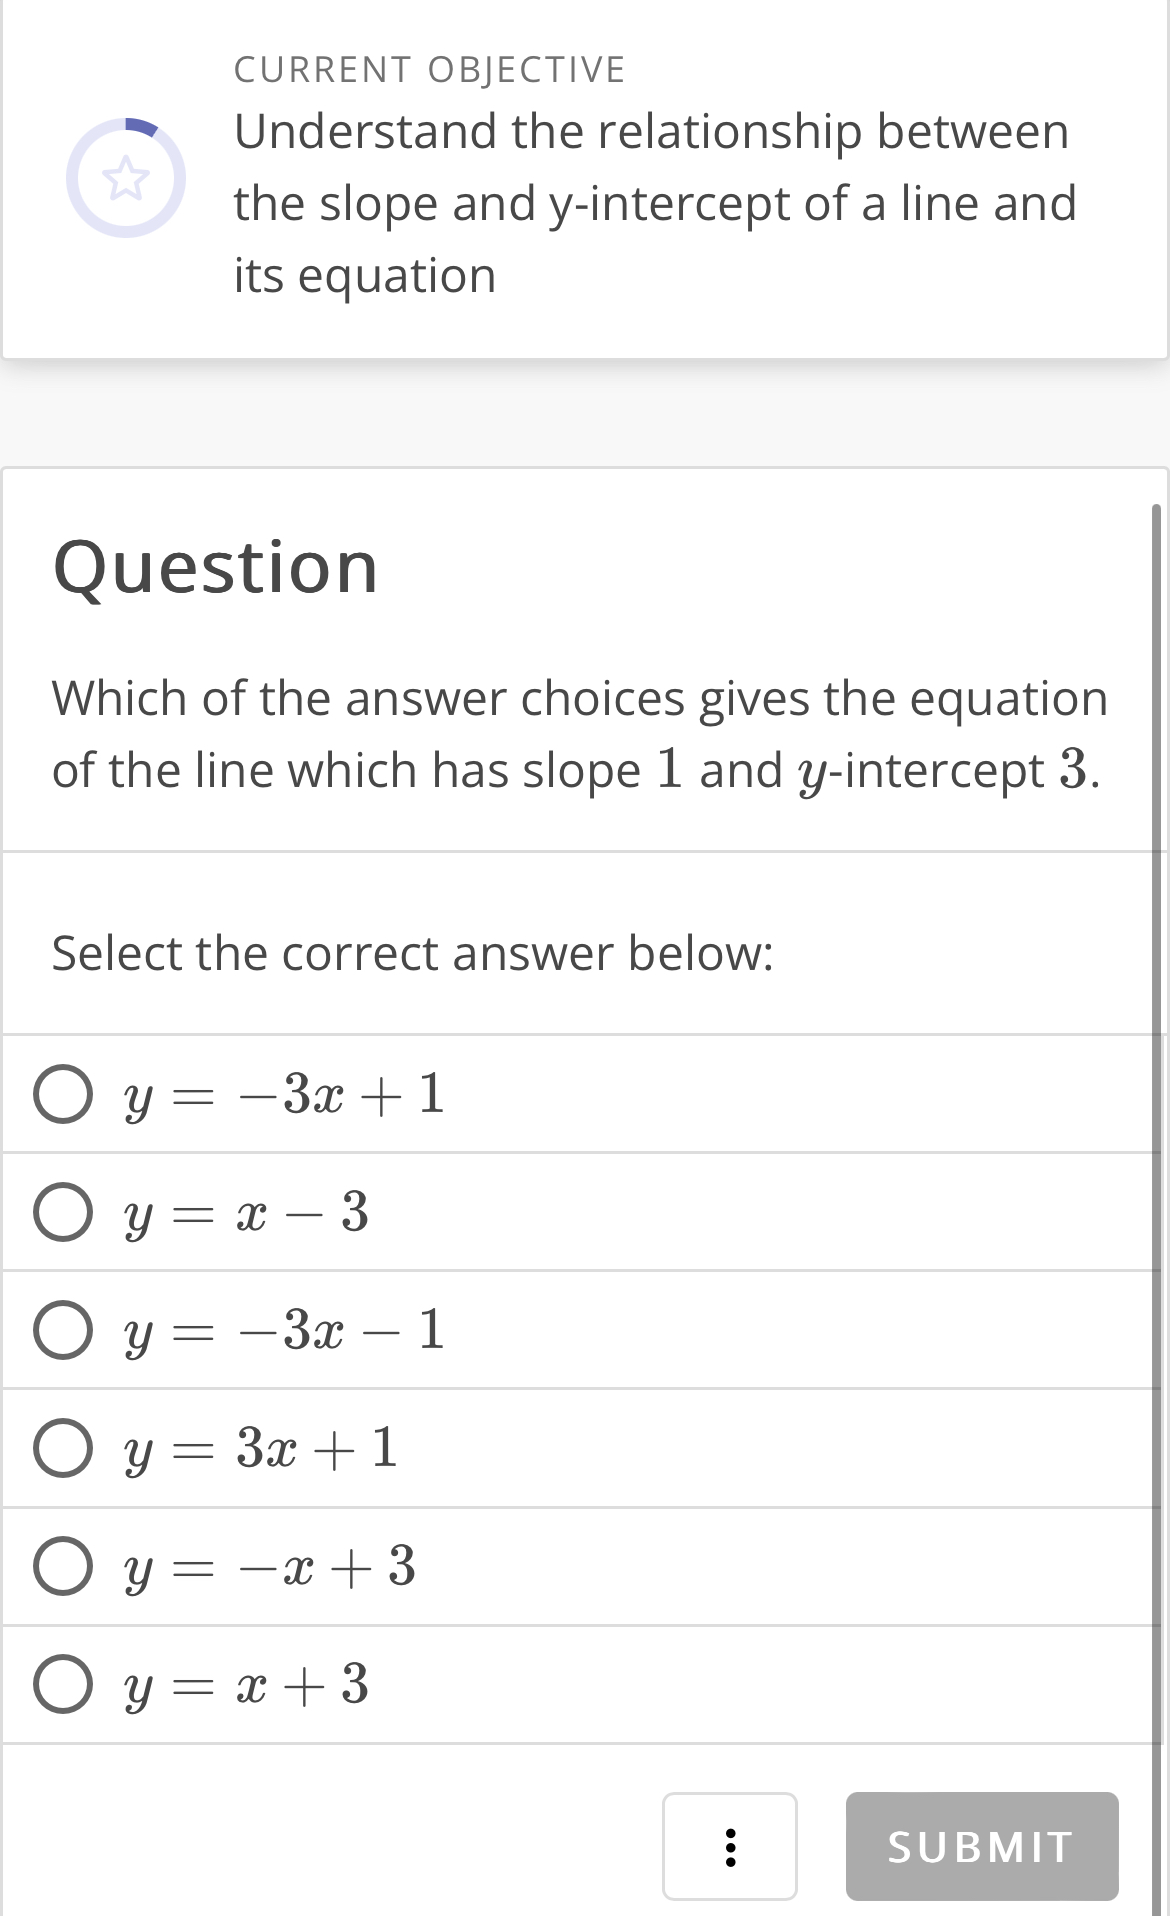The image size is (1170, 1916).
Task: Click the Question heading
Action: click(x=216, y=568)
